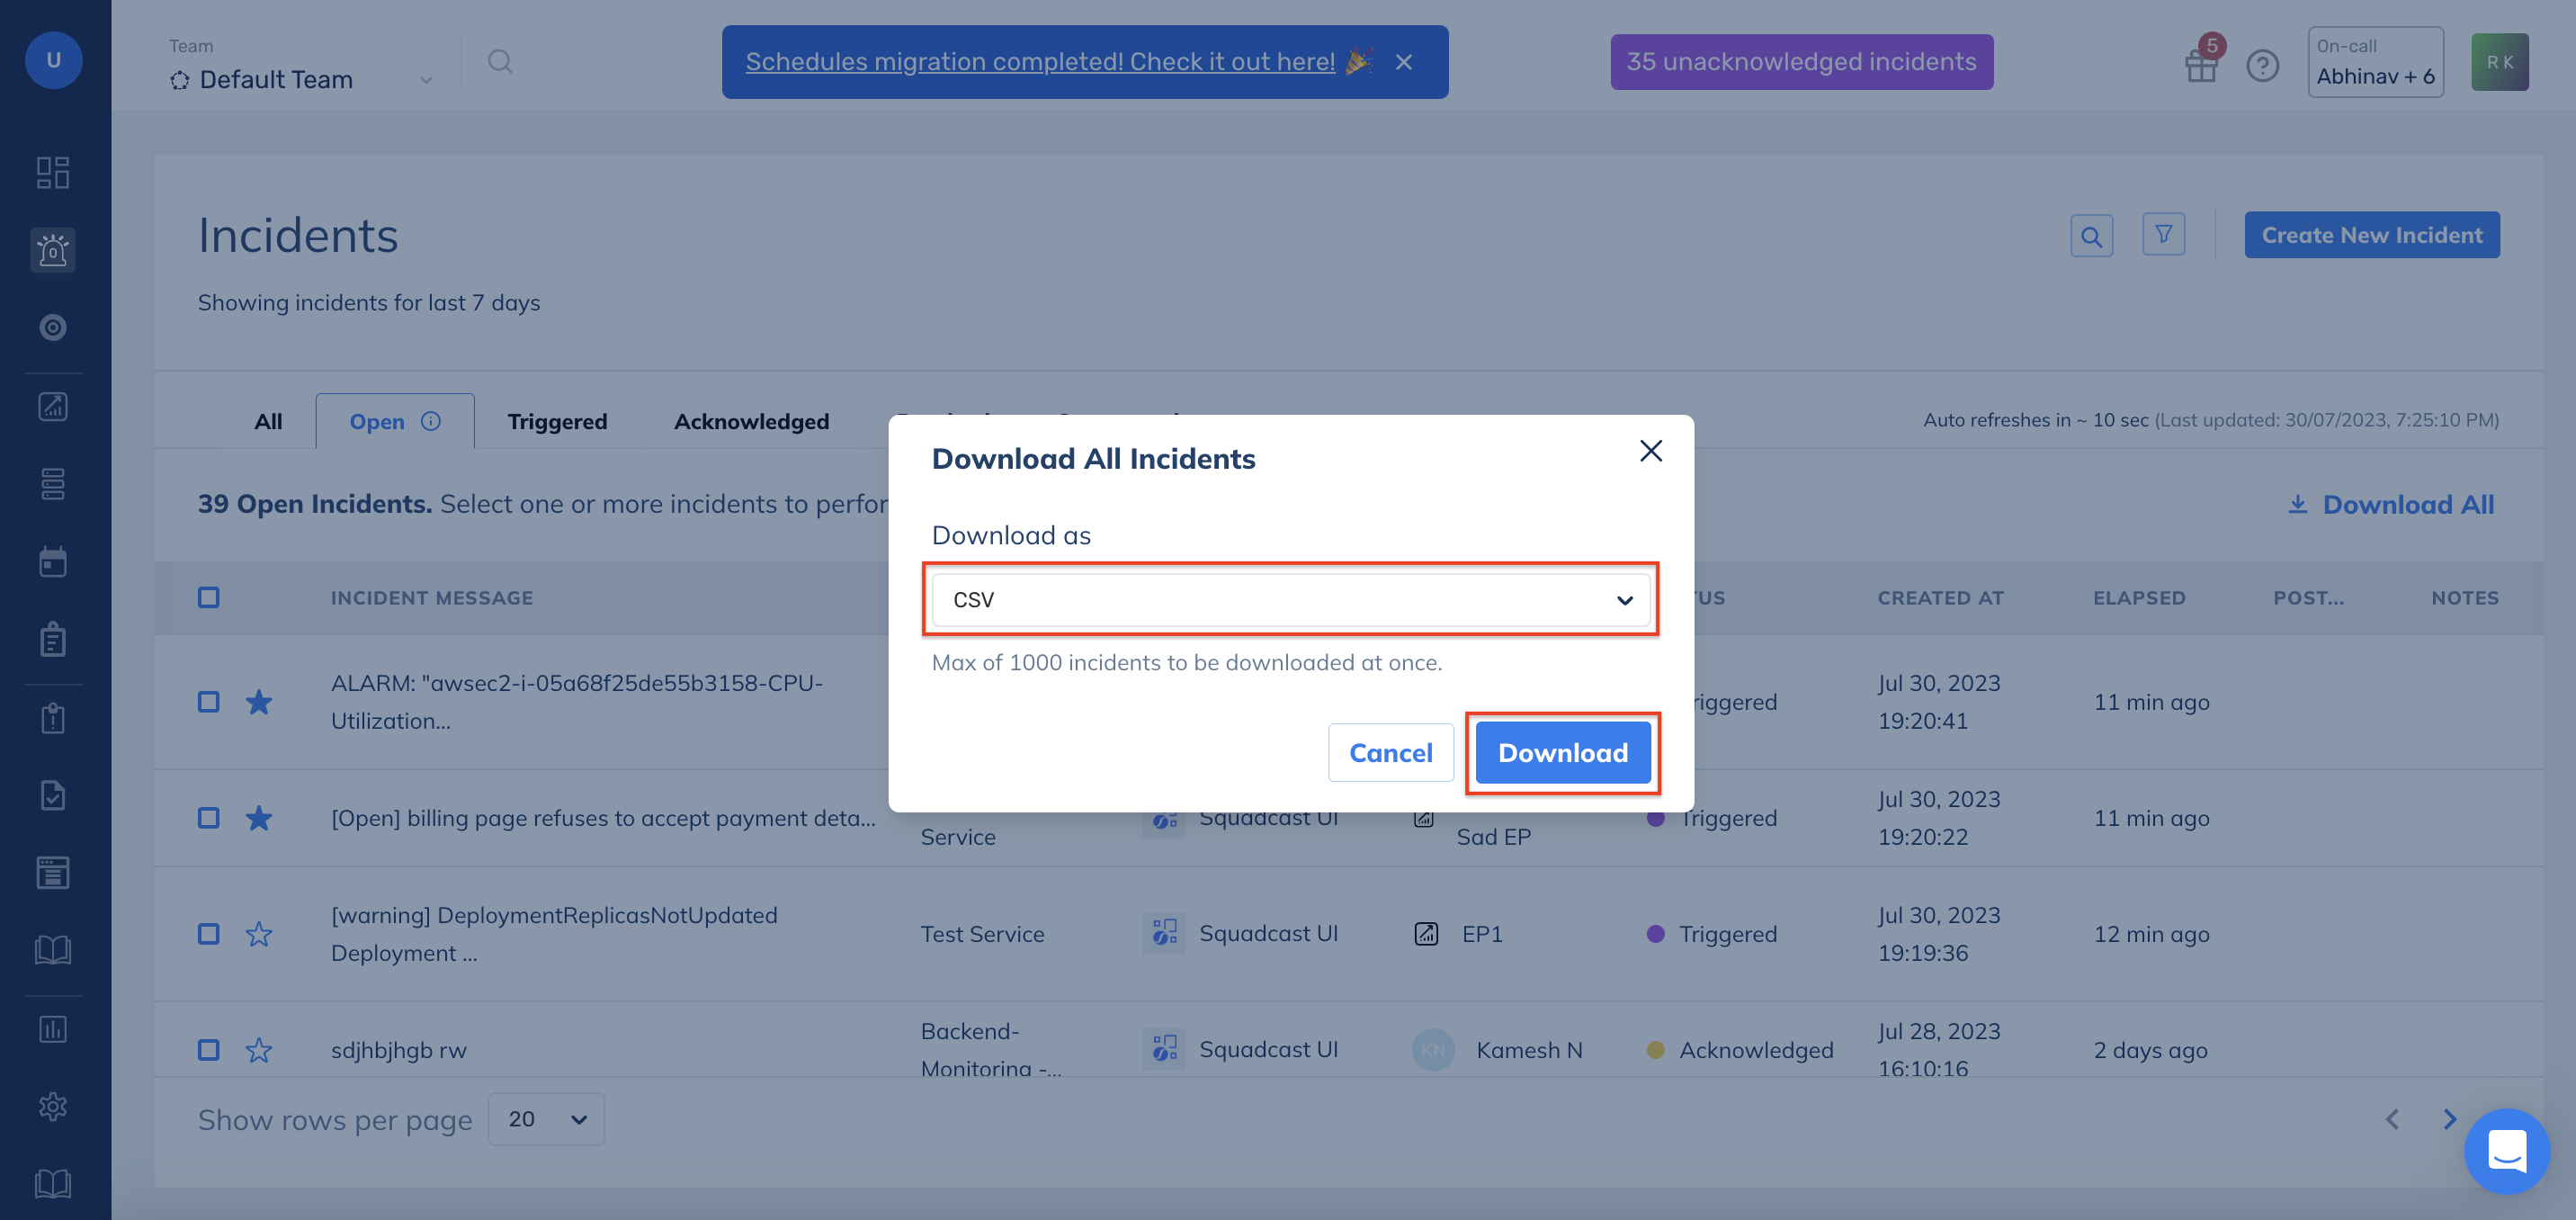Open the Services icon in the sidebar

pos(53,484)
